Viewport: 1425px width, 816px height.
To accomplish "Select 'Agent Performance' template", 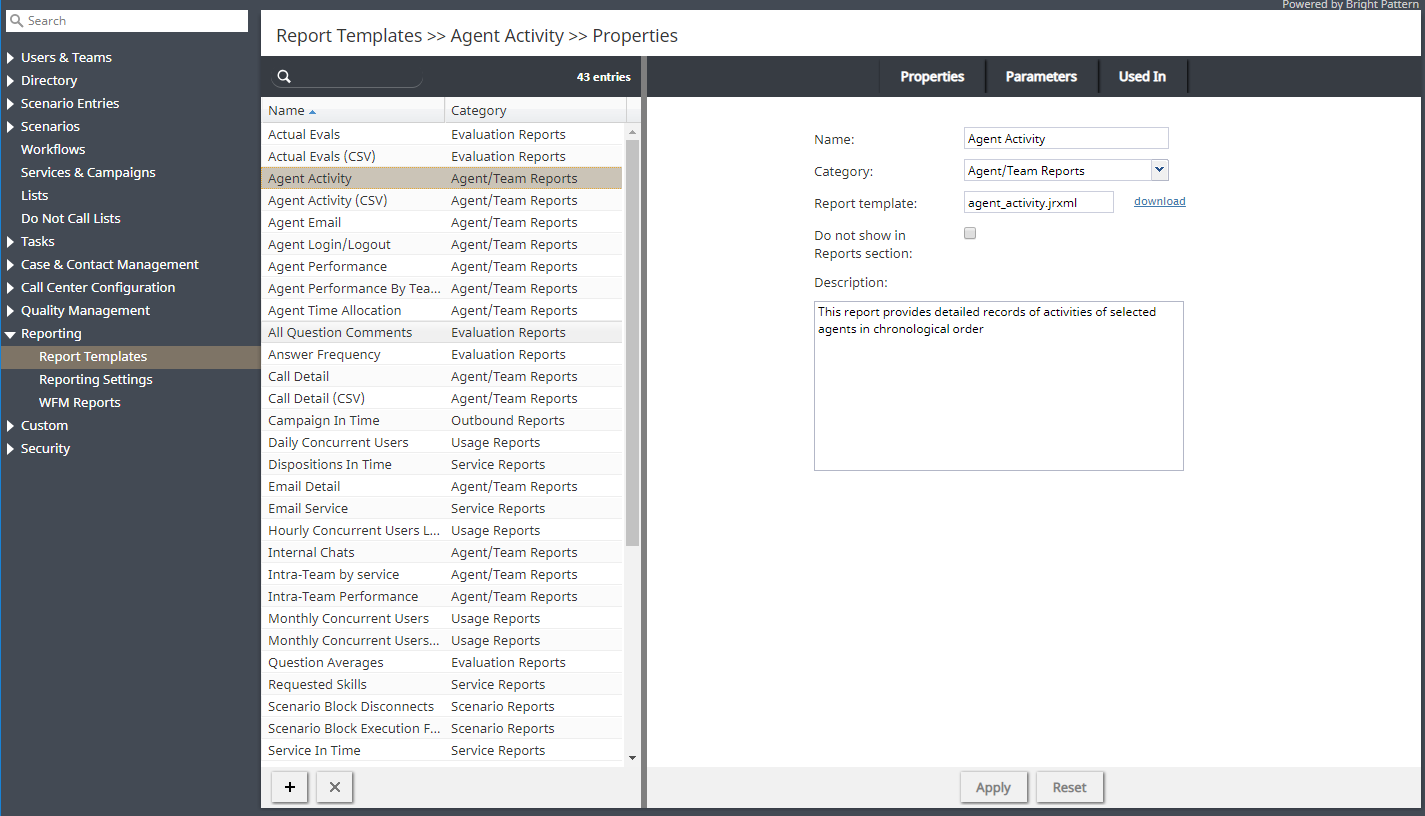I will [442, 266].
